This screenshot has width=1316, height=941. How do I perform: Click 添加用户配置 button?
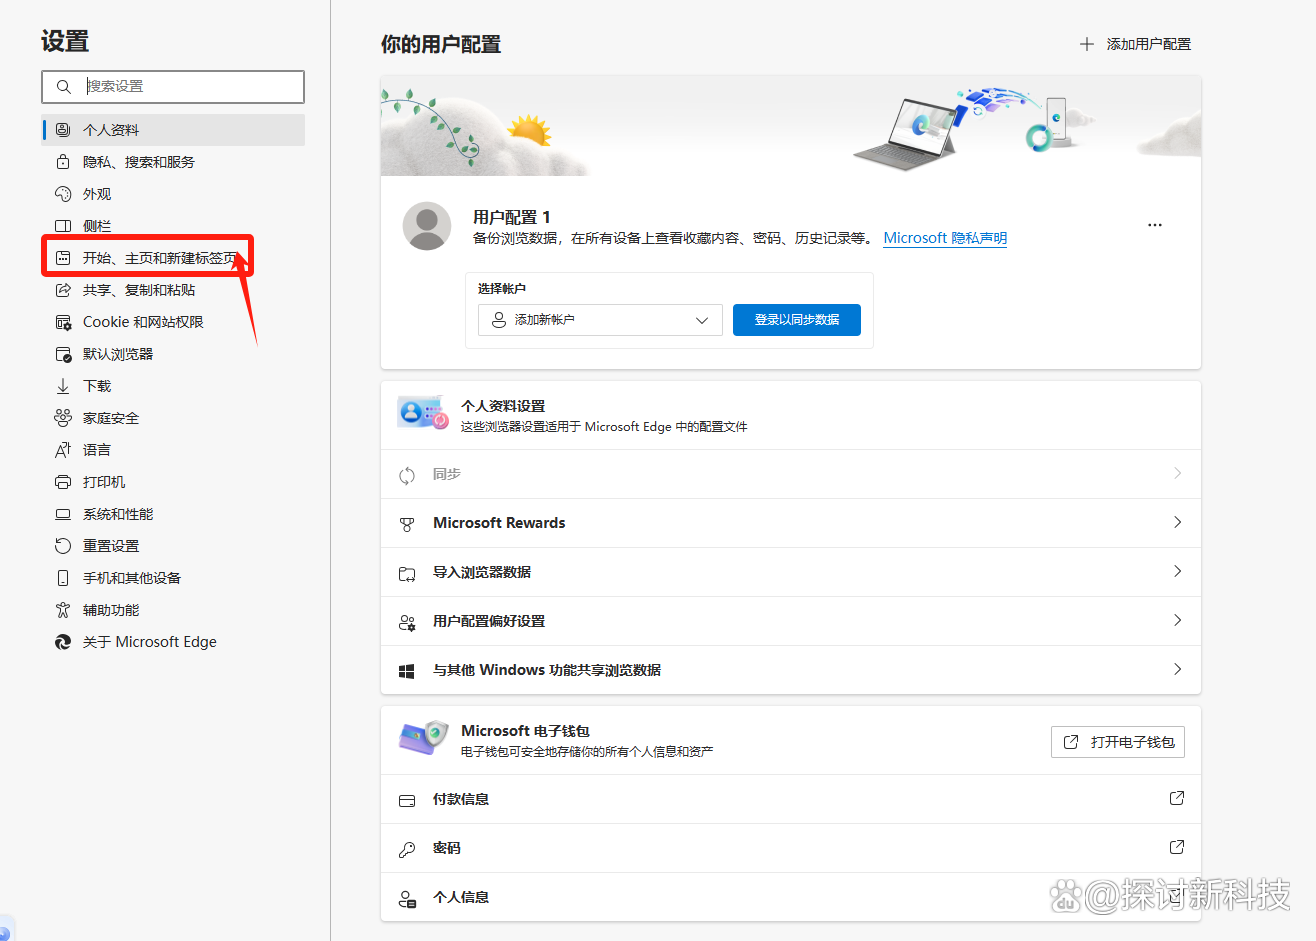tap(1136, 44)
